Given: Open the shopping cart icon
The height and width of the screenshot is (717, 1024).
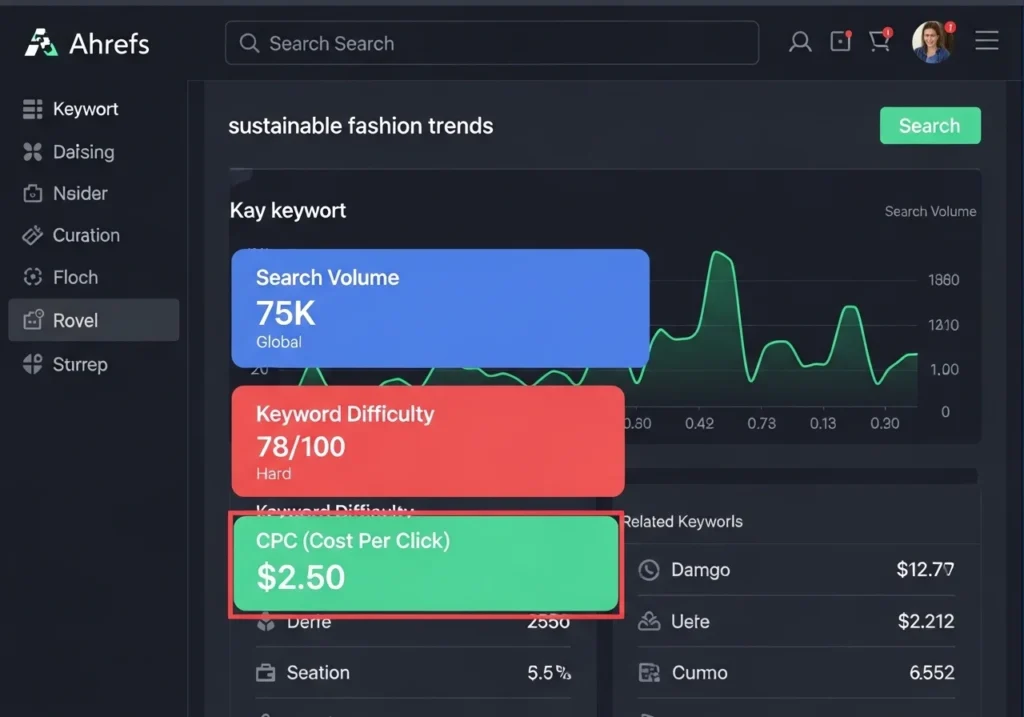Looking at the screenshot, I should [x=880, y=42].
